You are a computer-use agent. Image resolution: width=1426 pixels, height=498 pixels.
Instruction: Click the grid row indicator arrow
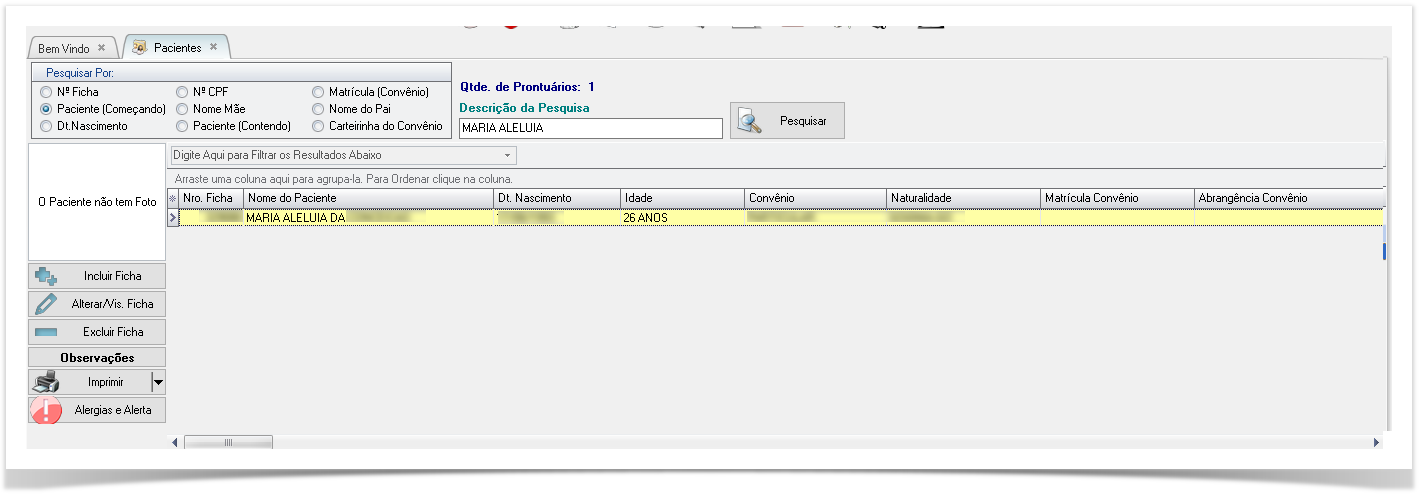pyautogui.click(x=173, y=217)
